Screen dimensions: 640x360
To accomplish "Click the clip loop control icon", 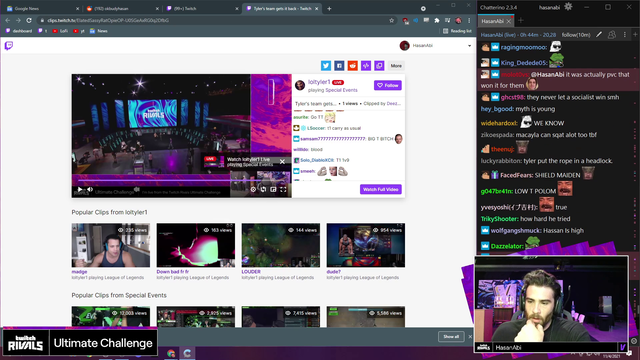I will click(263, 189).
